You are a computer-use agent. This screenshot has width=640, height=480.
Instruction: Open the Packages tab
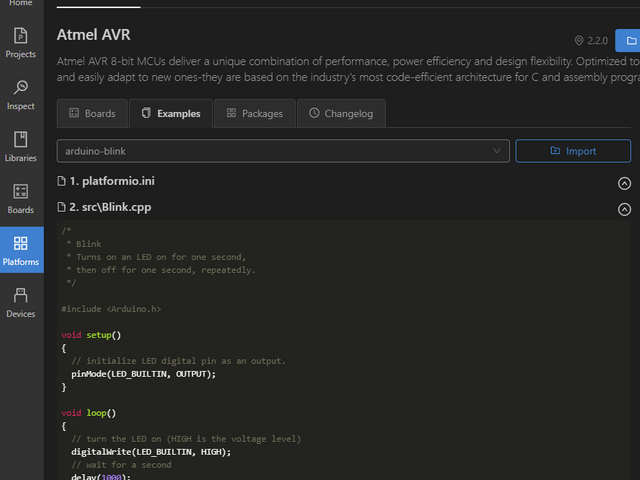coord(255,114)
